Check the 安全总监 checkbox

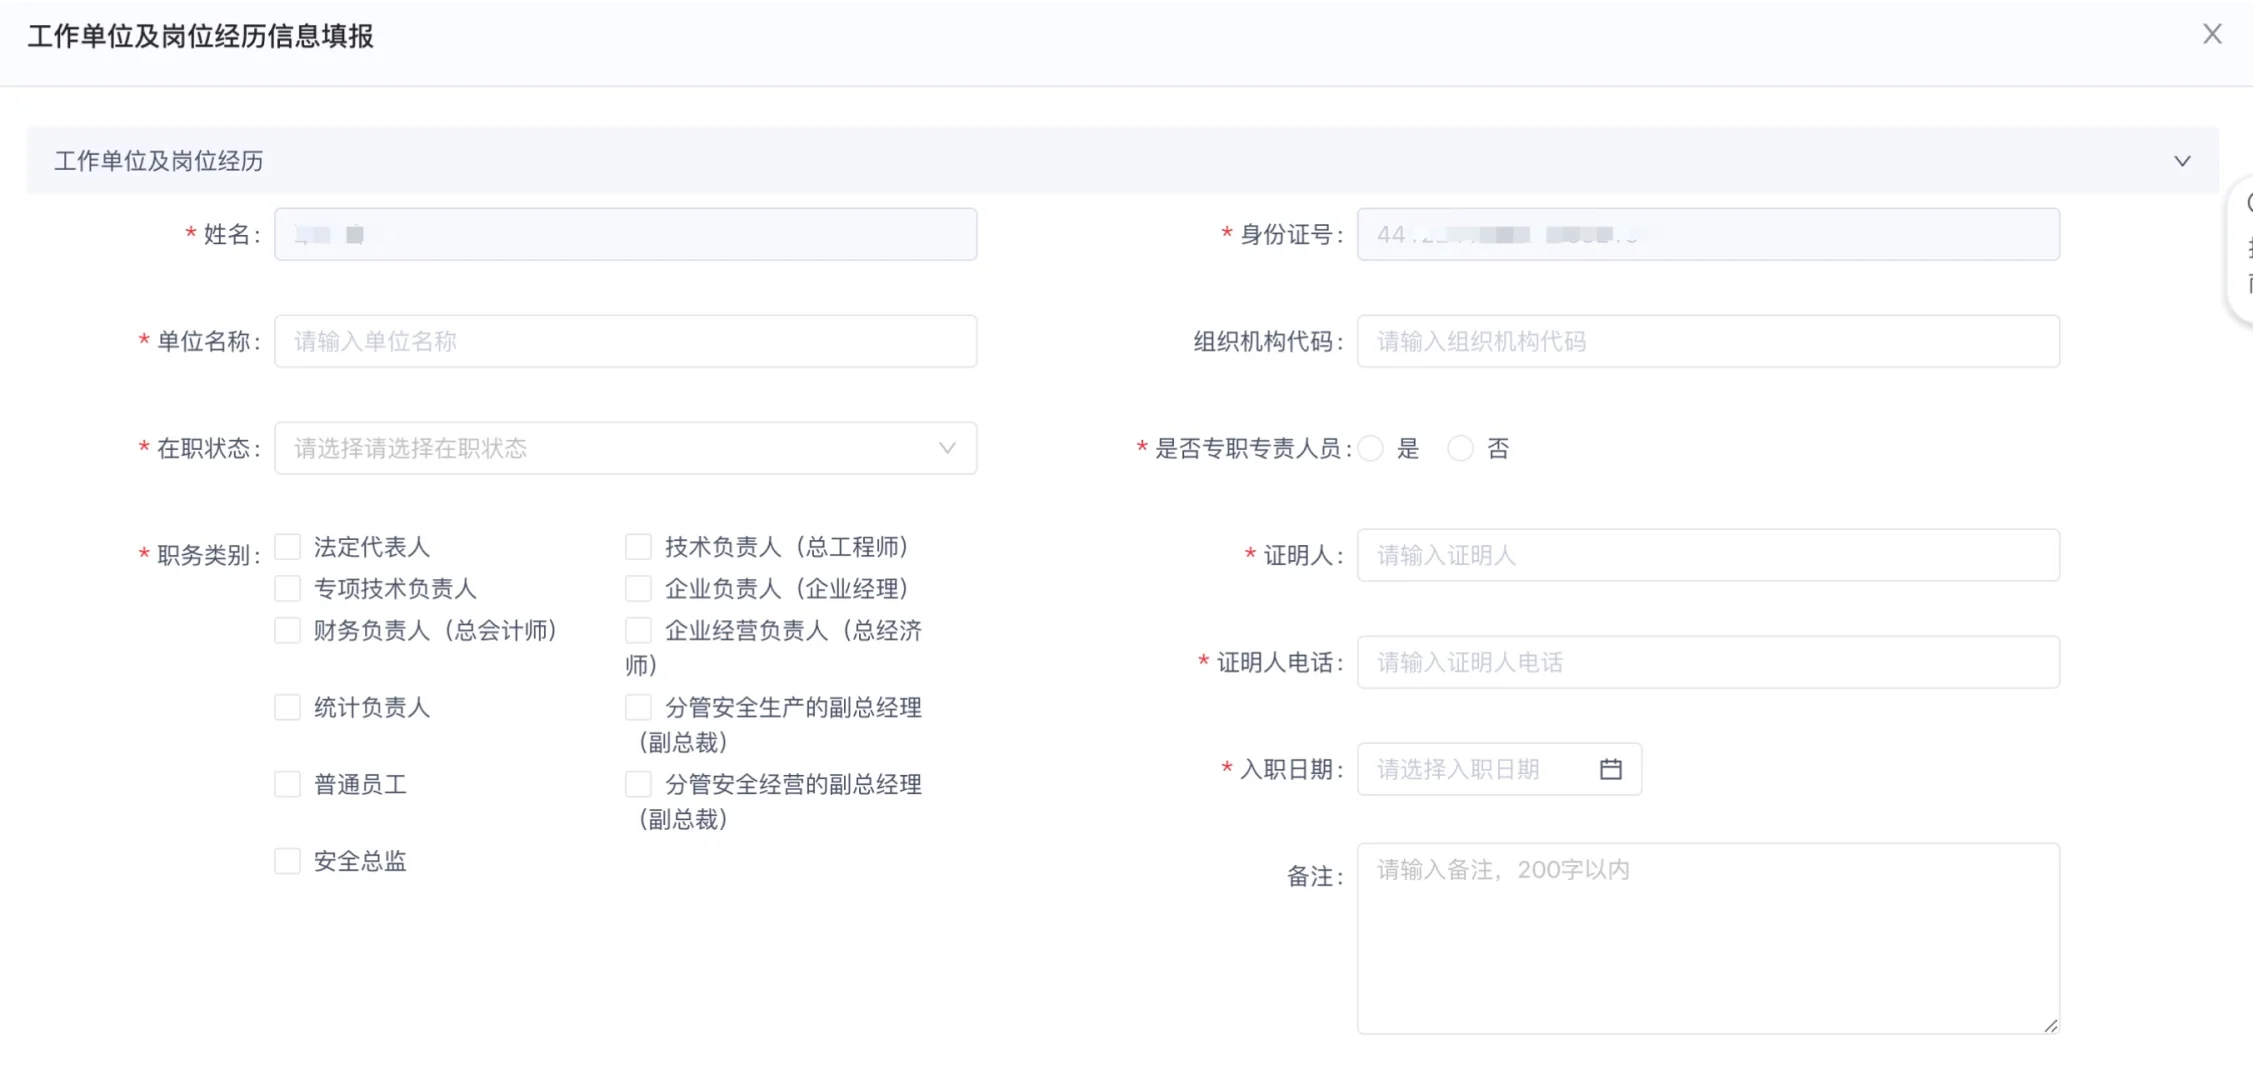coord(288,861)
